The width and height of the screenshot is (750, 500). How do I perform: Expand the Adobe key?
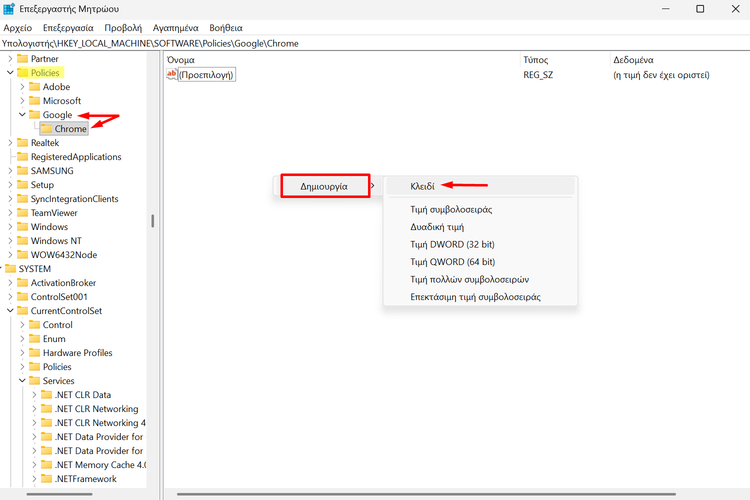pyautogui.click(x=22, y=87)
